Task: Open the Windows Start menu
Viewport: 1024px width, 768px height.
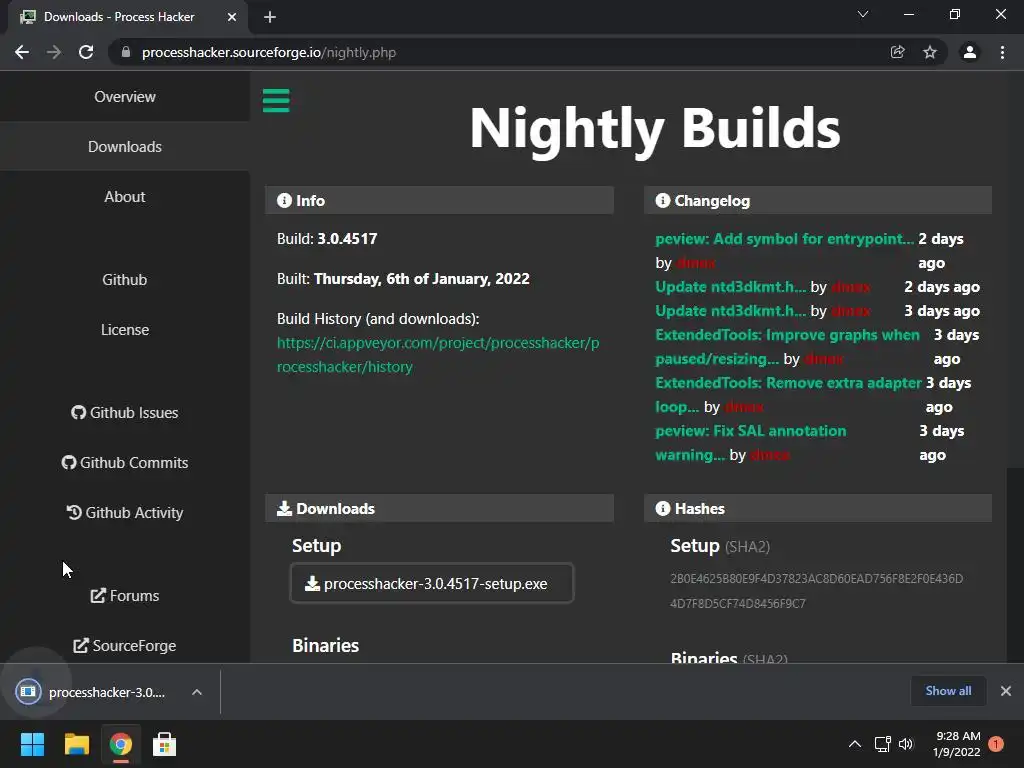Action: click(x=32, y=744)
